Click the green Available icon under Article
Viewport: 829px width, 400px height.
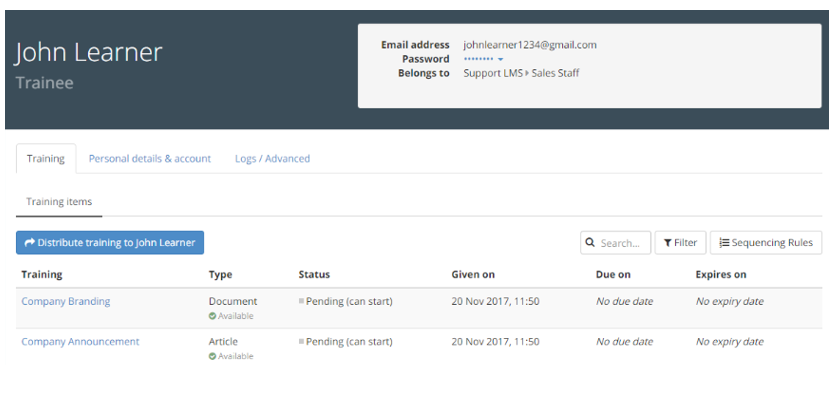click(213, 356)
